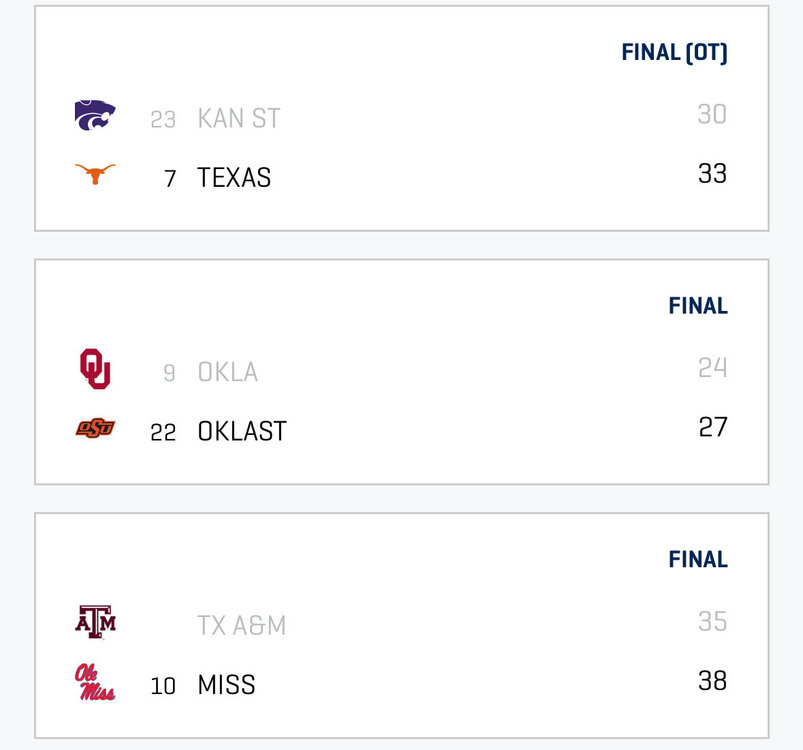Click Texas A&M's score 35
The image size is (803, 750).
(x=712, y=622)
